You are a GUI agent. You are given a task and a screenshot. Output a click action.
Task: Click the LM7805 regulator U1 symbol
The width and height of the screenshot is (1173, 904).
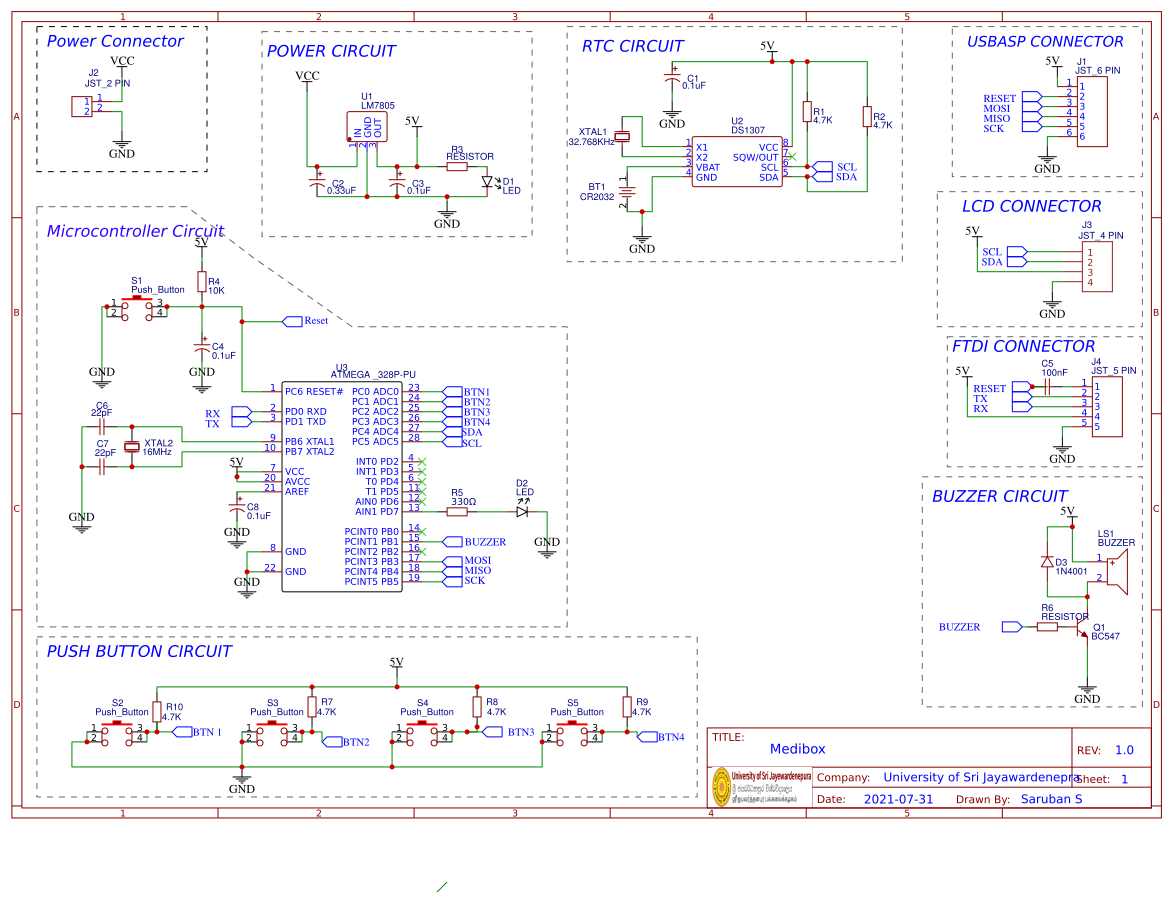point(367,126)
